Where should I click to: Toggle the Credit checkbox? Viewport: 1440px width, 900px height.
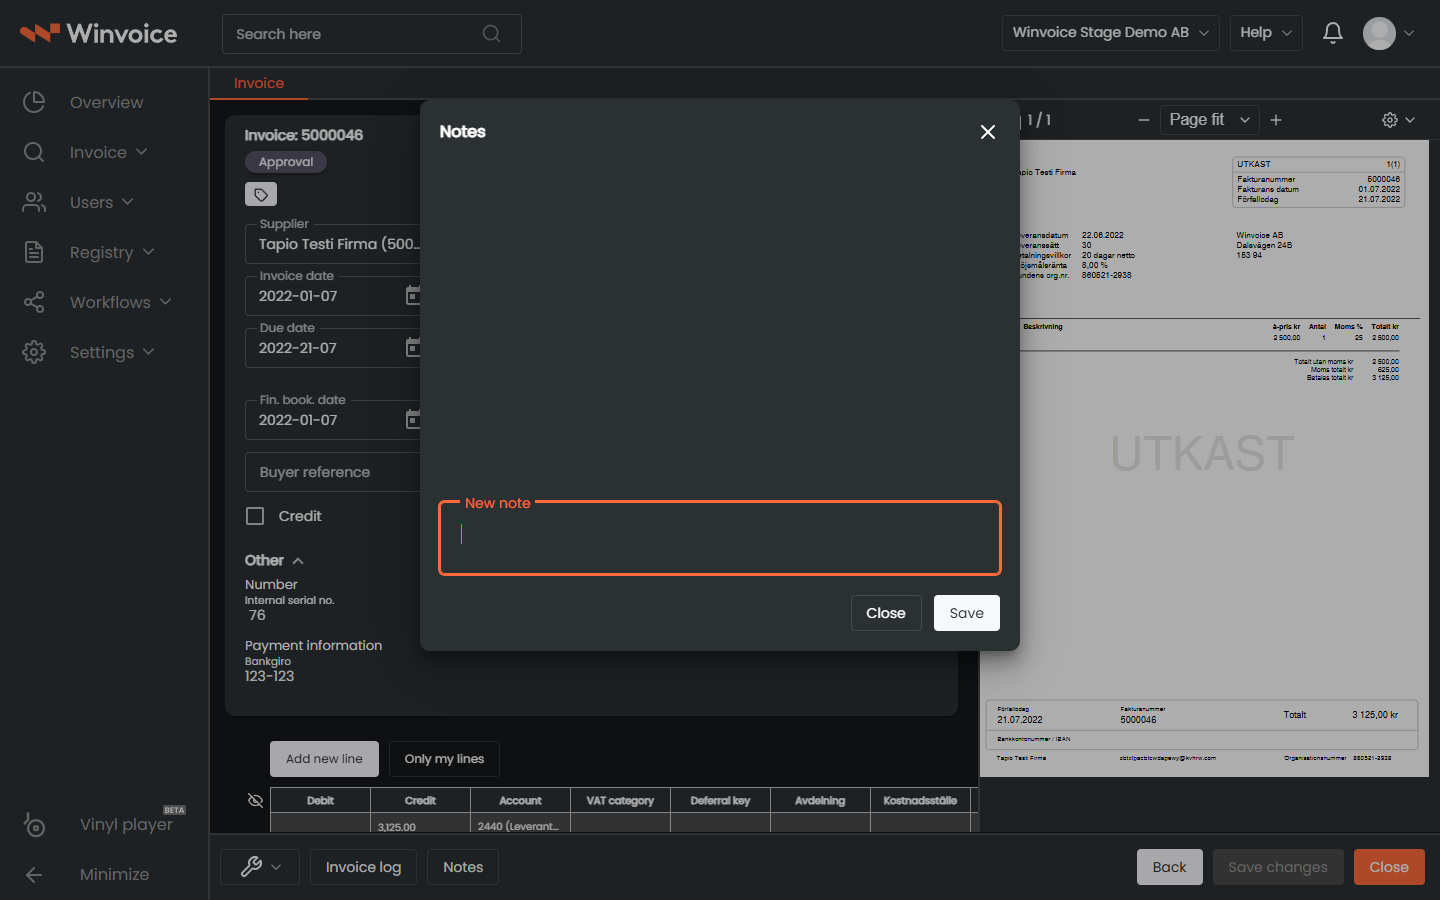(255, 516)
